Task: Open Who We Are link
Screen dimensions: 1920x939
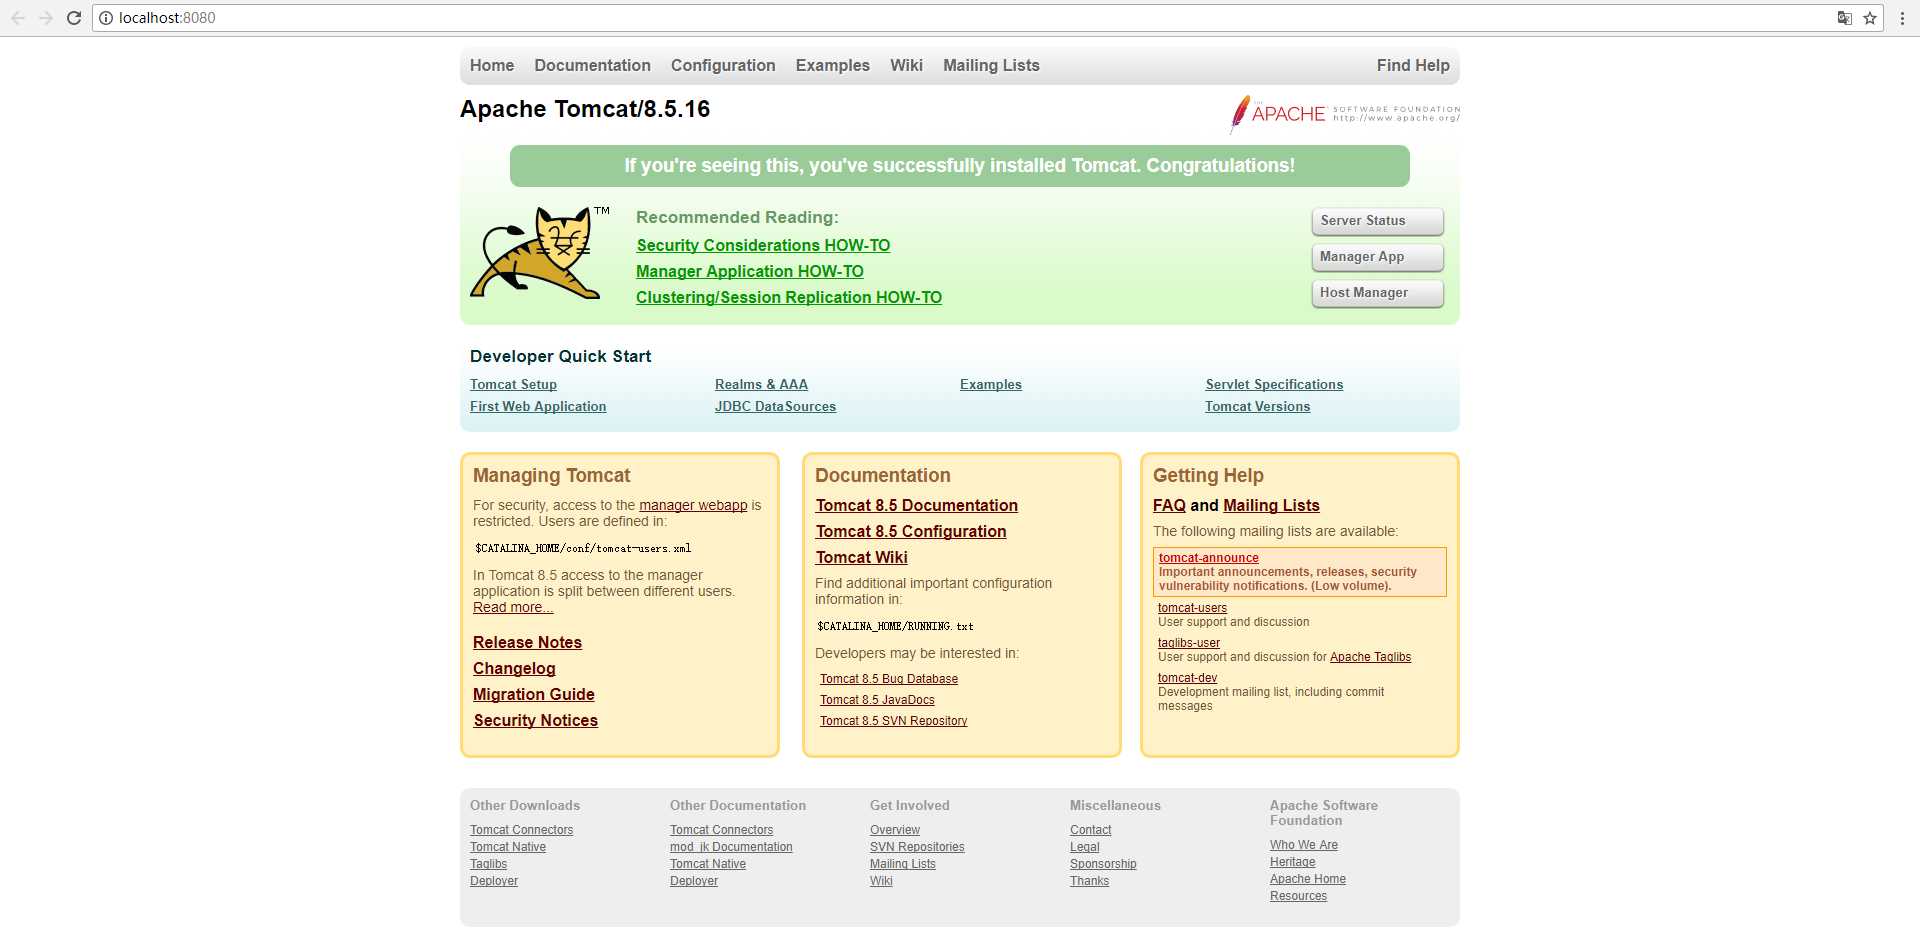Action: coord(1304,845)
